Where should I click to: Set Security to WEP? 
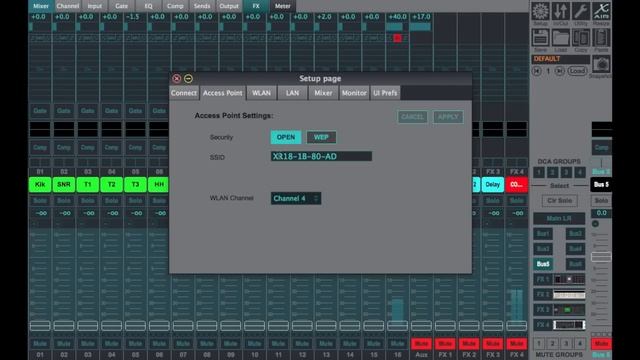[x=321, y=137]
